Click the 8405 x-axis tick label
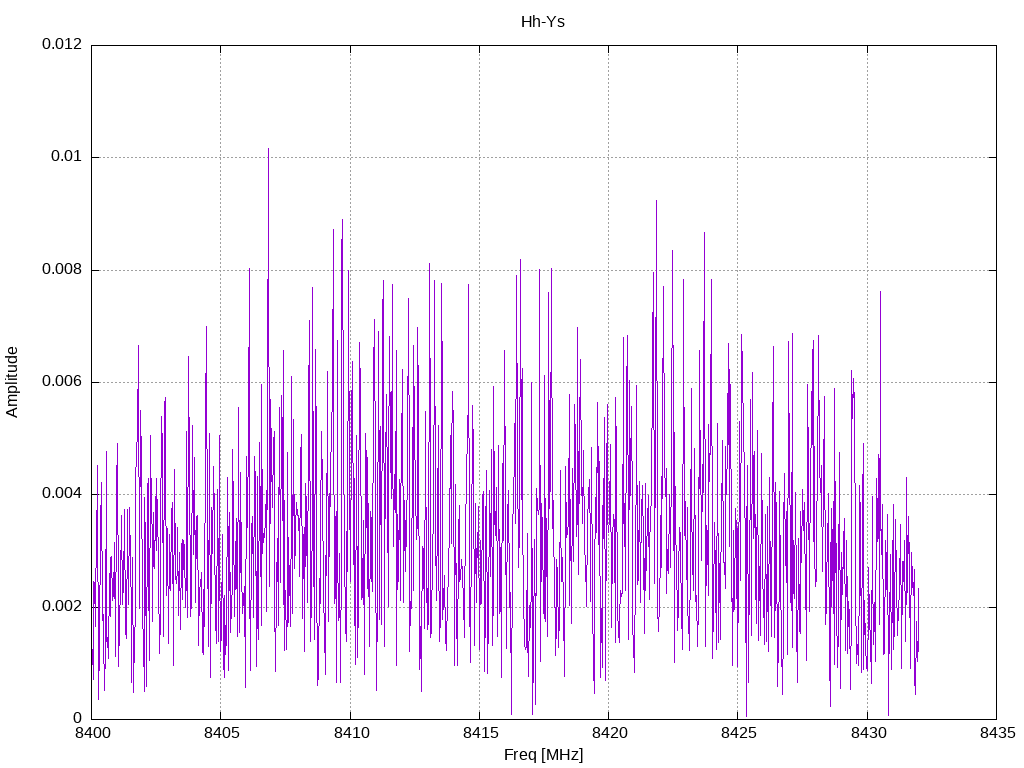The image size is (1024, 768). pyautogui.click(x=221, y=733)
